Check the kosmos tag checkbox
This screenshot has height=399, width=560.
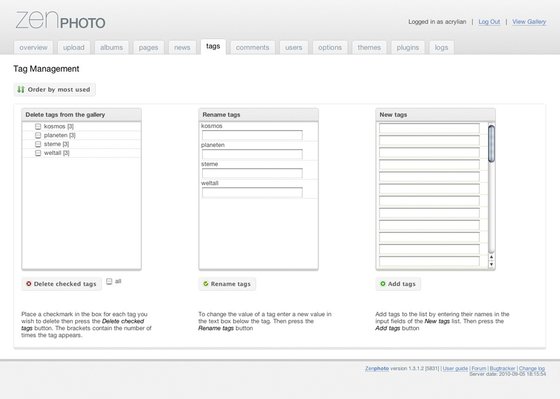click(38, 126)
